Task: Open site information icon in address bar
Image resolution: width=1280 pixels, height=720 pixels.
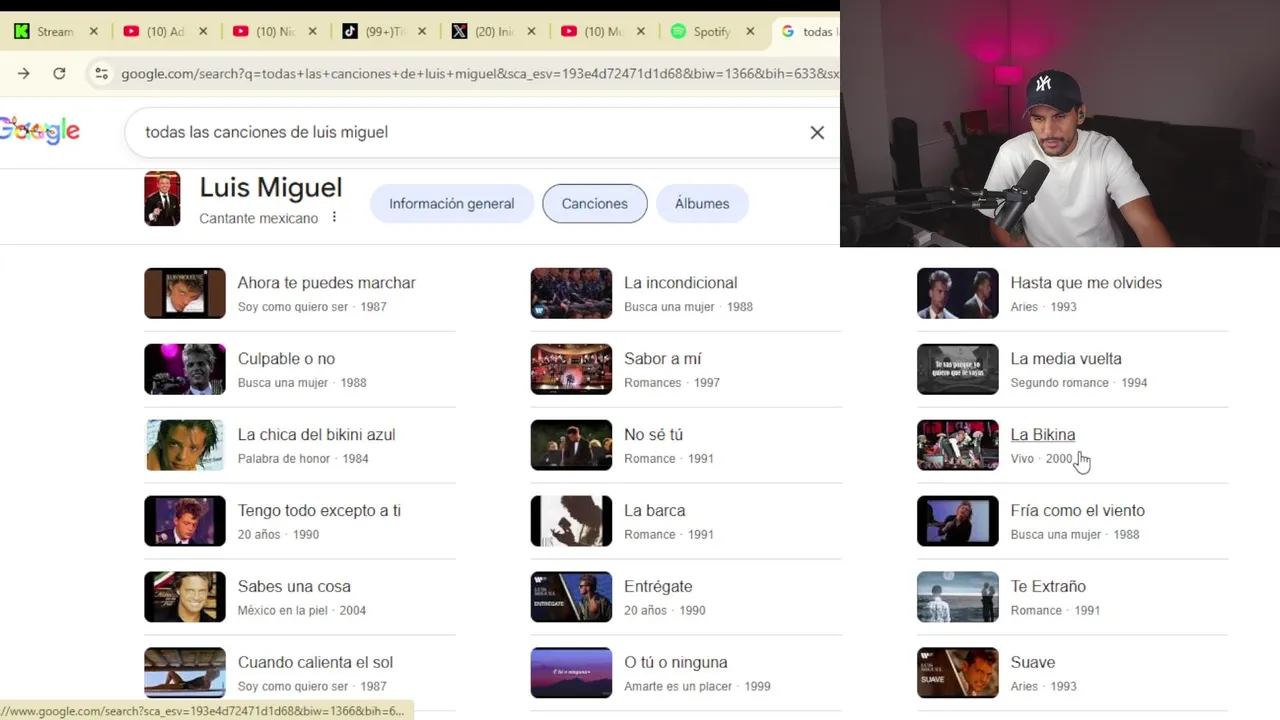Action: click(100, 73)
